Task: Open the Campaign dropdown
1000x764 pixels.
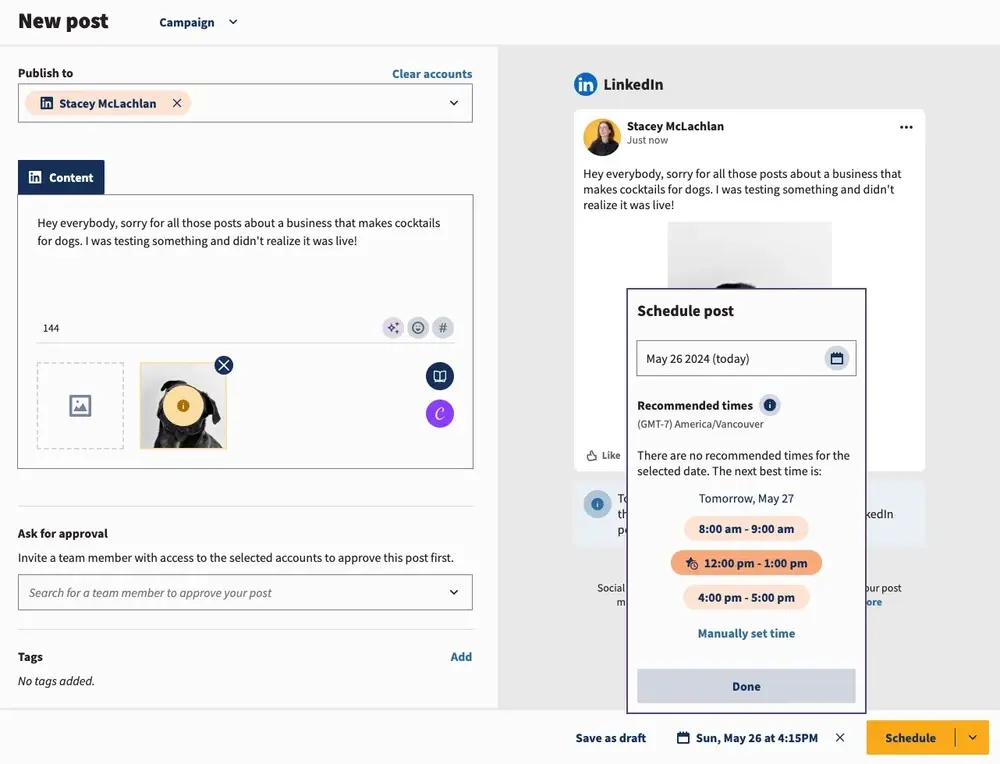Action: coord(197,21)
